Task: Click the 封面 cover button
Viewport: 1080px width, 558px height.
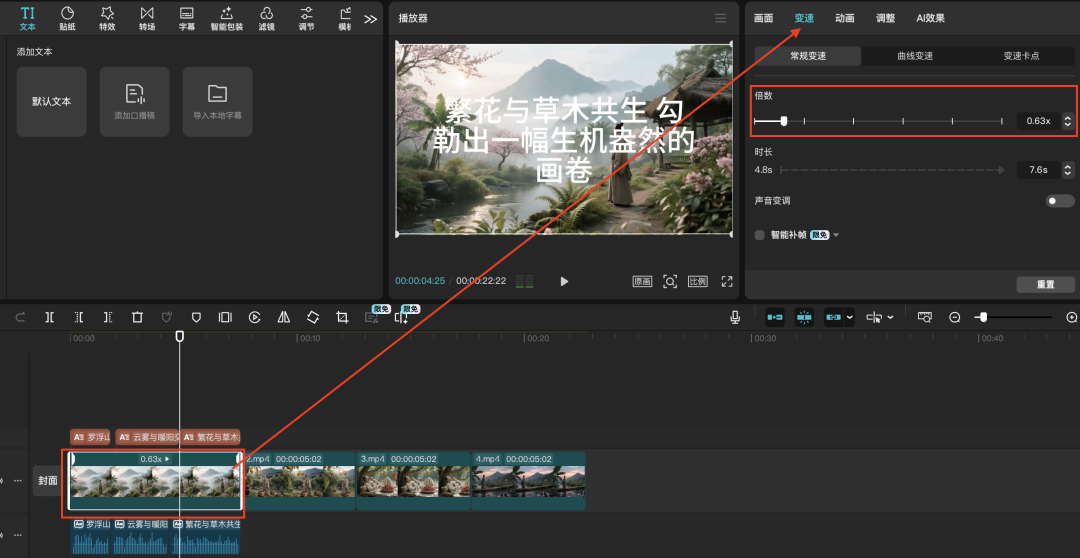Action: click(48, 481)
